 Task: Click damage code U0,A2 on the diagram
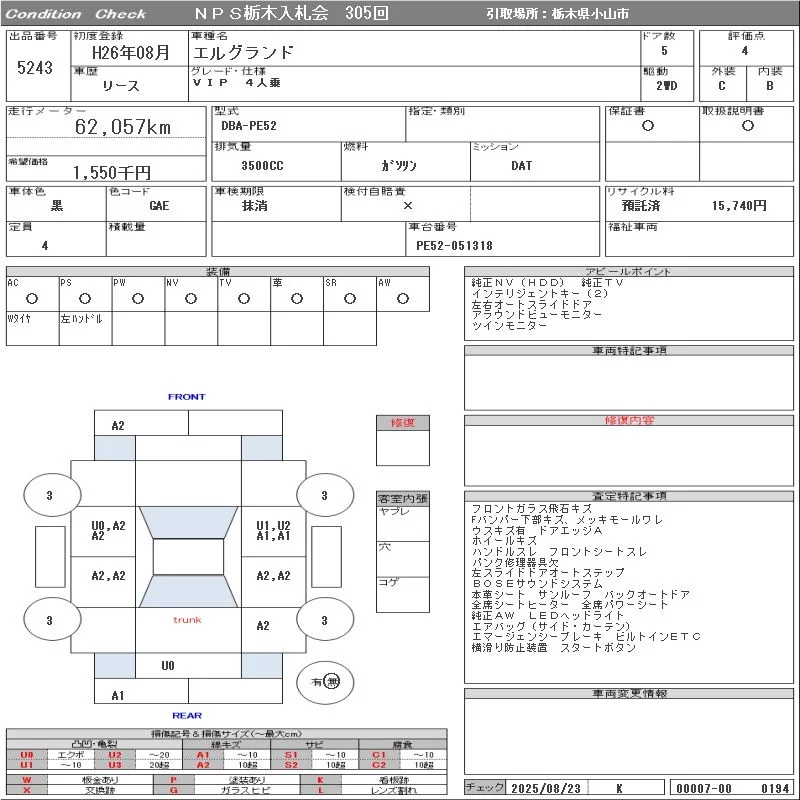click(x=108, y=526)
